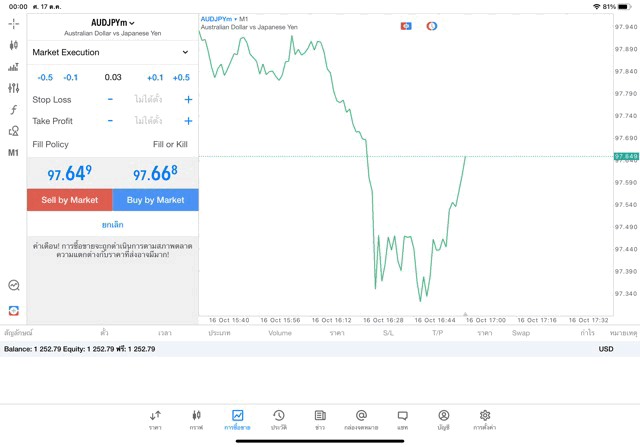Change the candlestick chart type icon

point(14,45)
